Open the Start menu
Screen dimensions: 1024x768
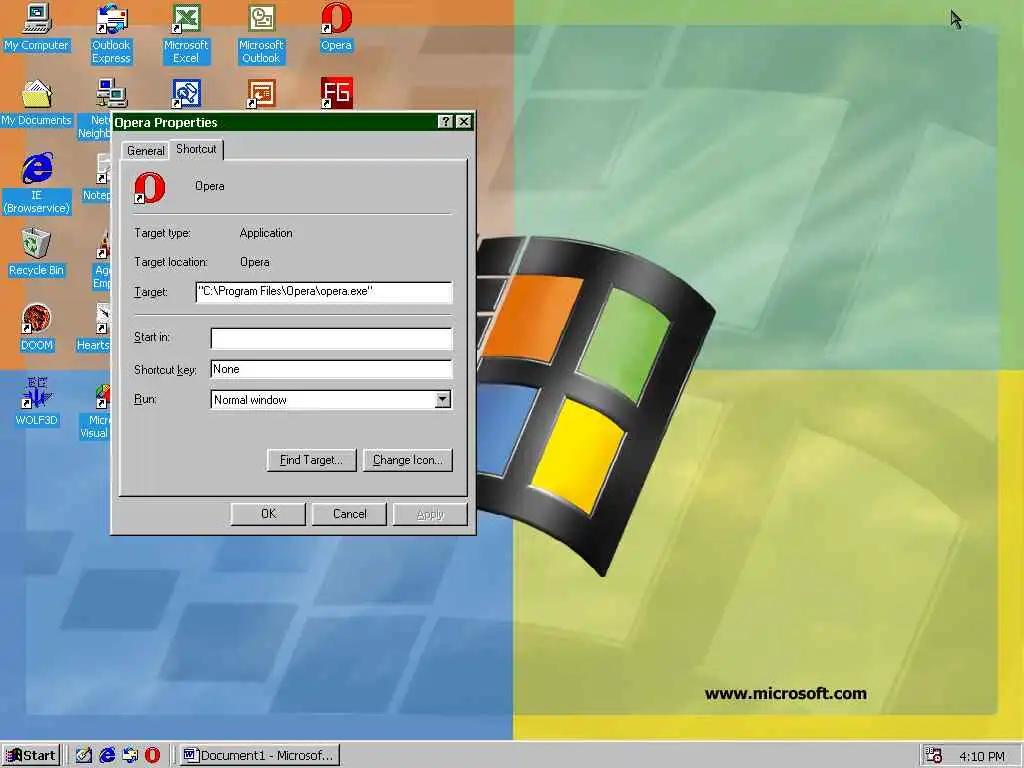pos(31,756)
